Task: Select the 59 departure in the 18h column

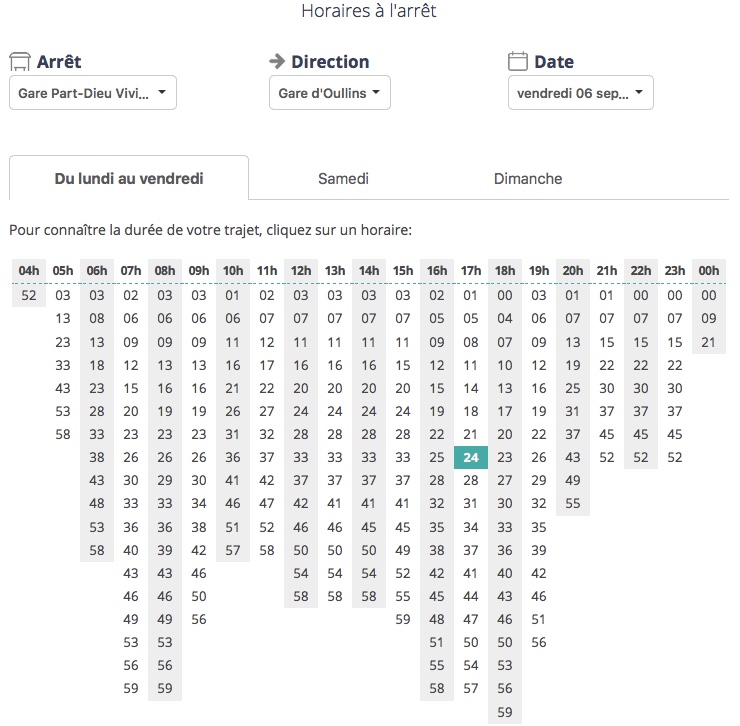Action: click(x=505, y=712)
